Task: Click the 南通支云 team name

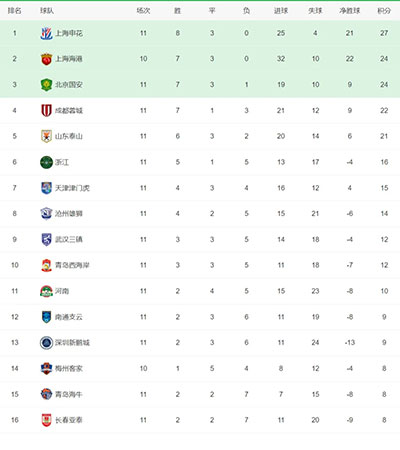Action: (x=69, y=317)
